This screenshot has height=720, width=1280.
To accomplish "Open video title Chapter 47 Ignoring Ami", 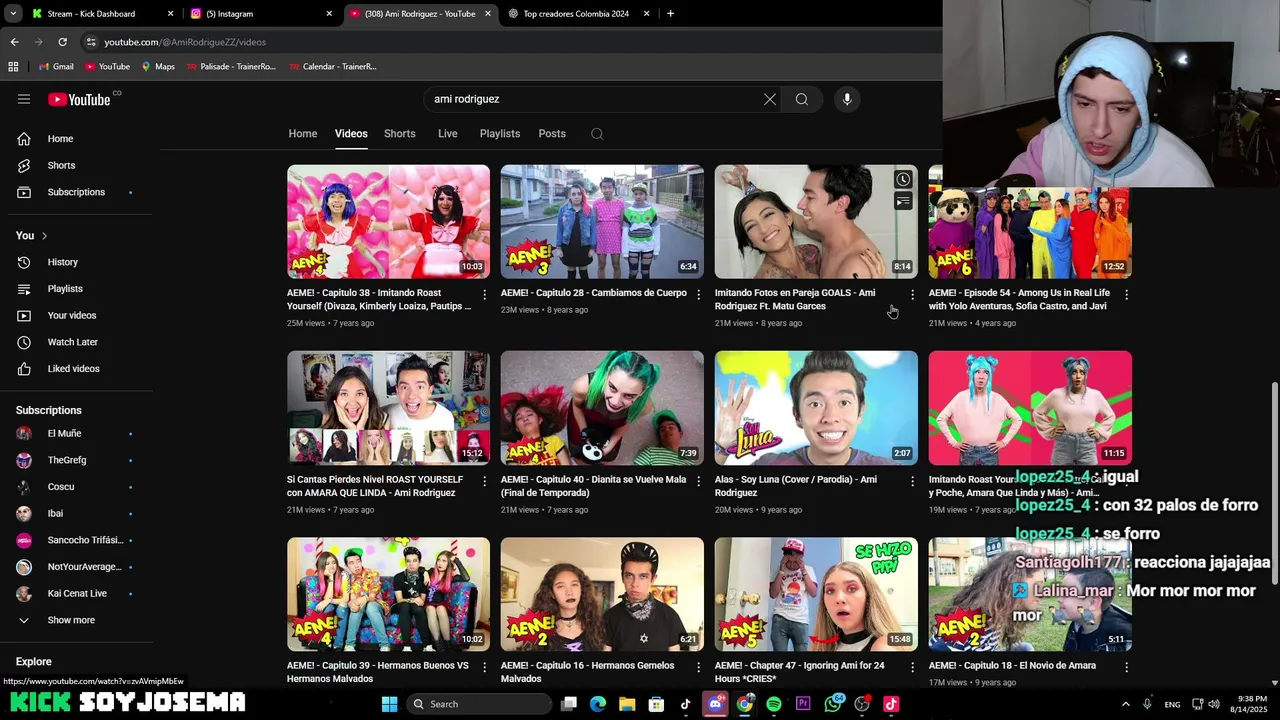I will [800, 672].
